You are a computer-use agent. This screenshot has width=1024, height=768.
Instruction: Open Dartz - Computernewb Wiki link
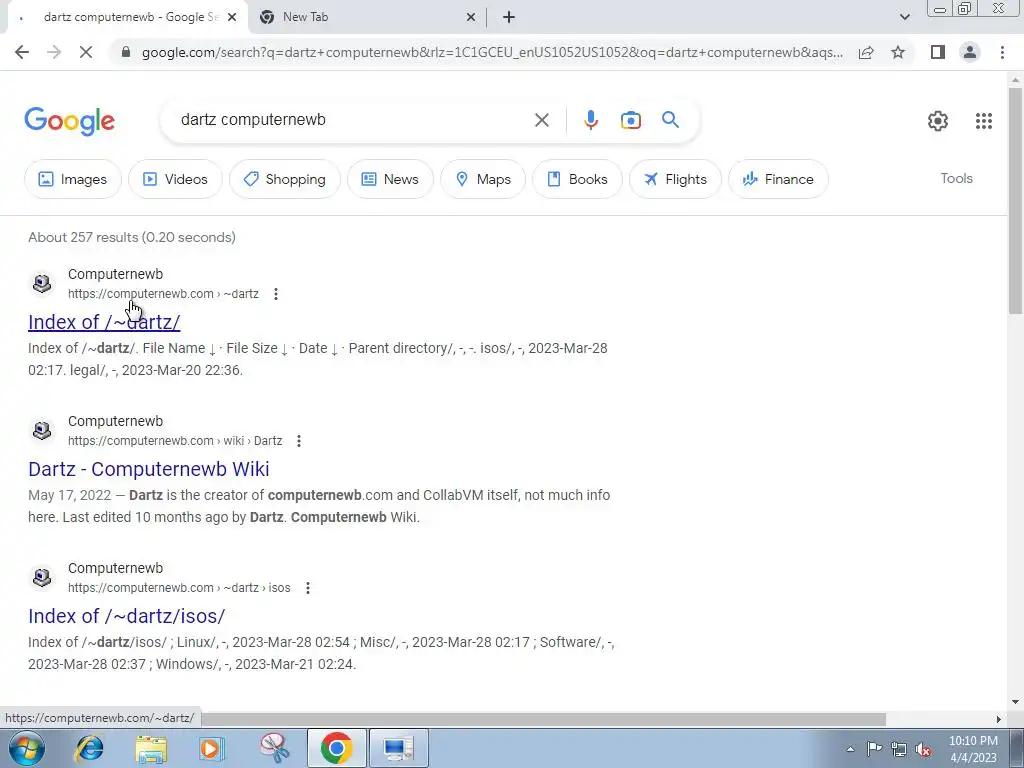(x=148, y=469)
